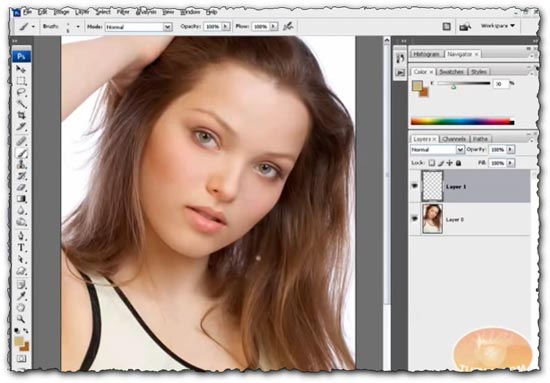Click the Go to Bridge button
Image resolution: width=550 pixels, height=383 pixels.
point(465,26)
